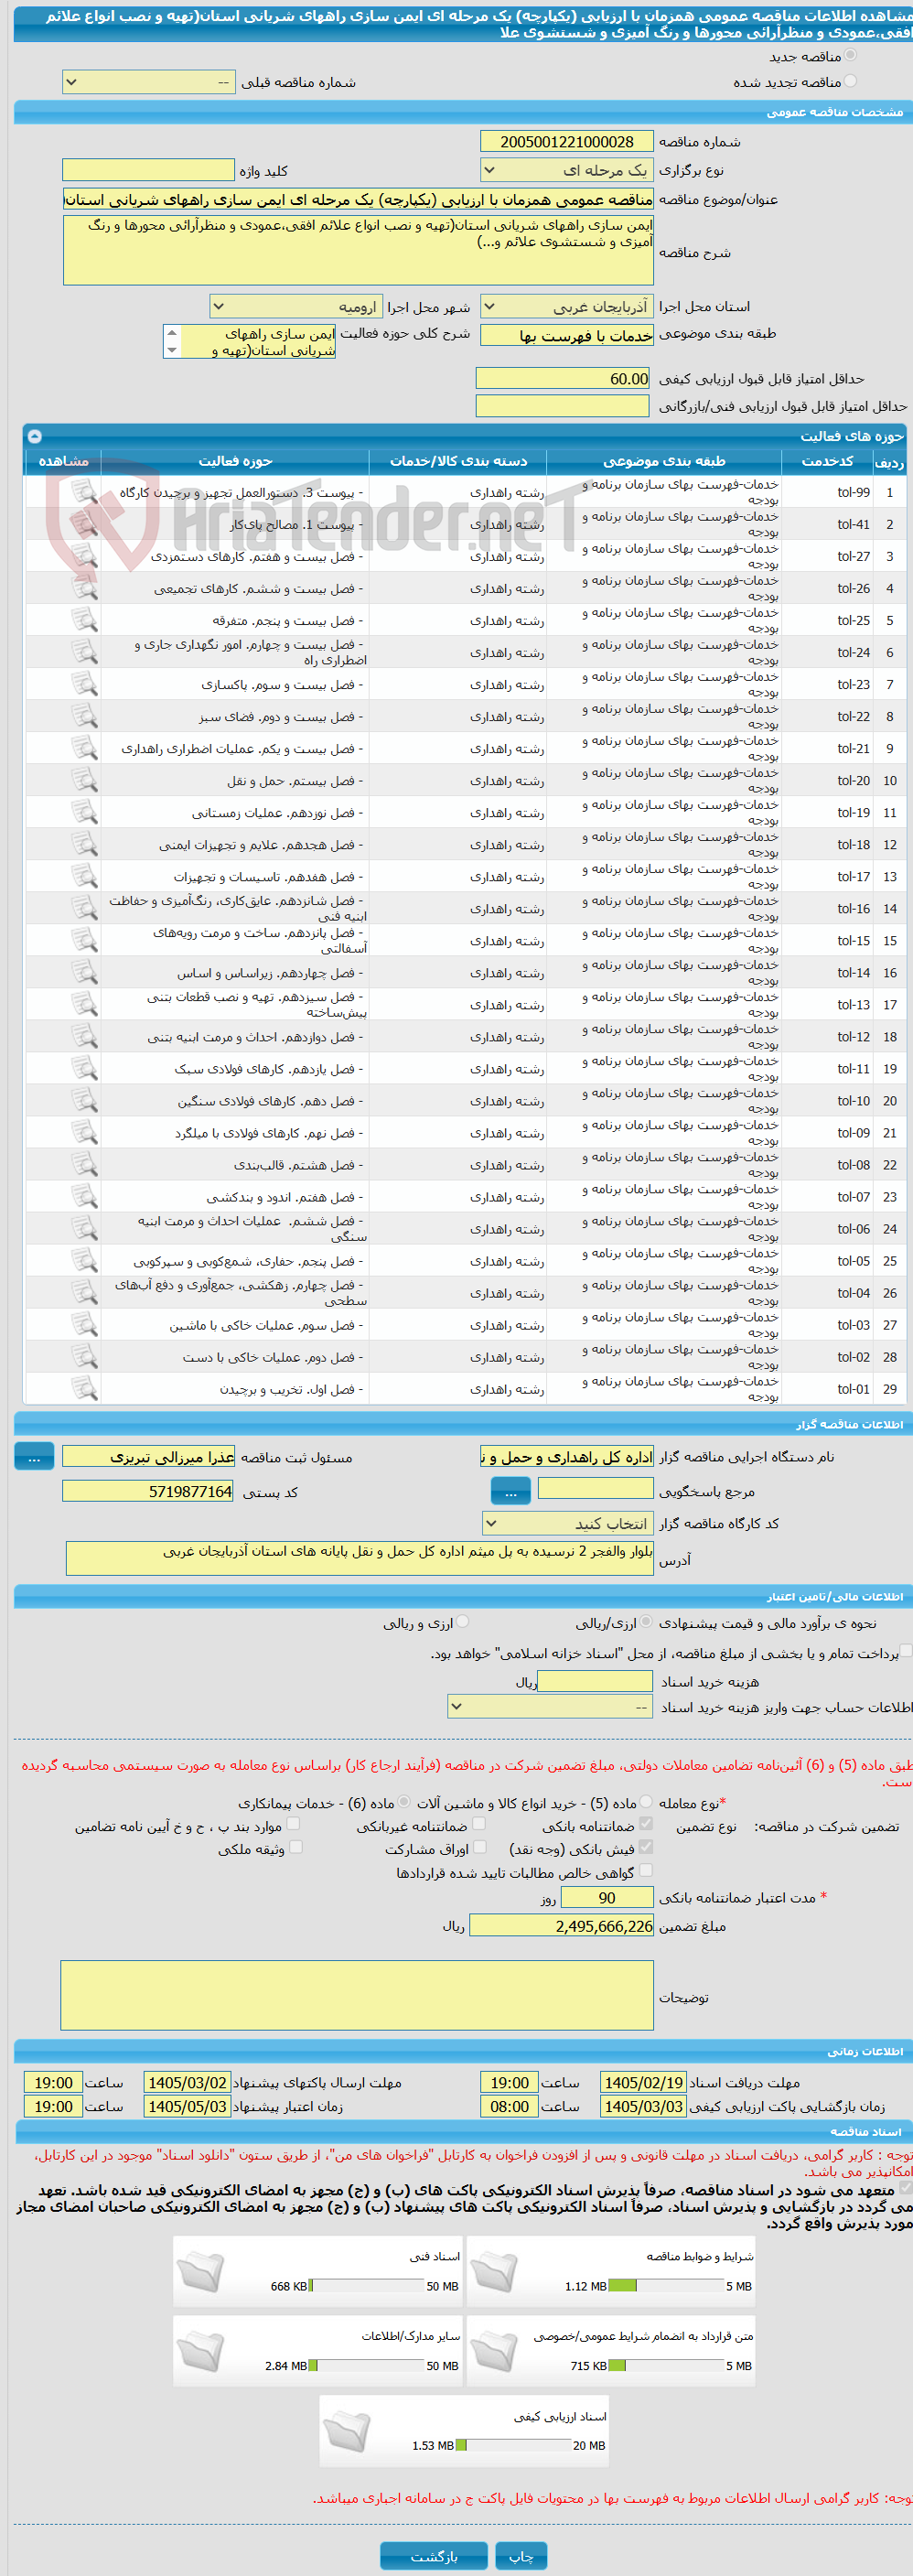Open view icon for row tol-18
913x2576 pixels.
pos(84,844)
